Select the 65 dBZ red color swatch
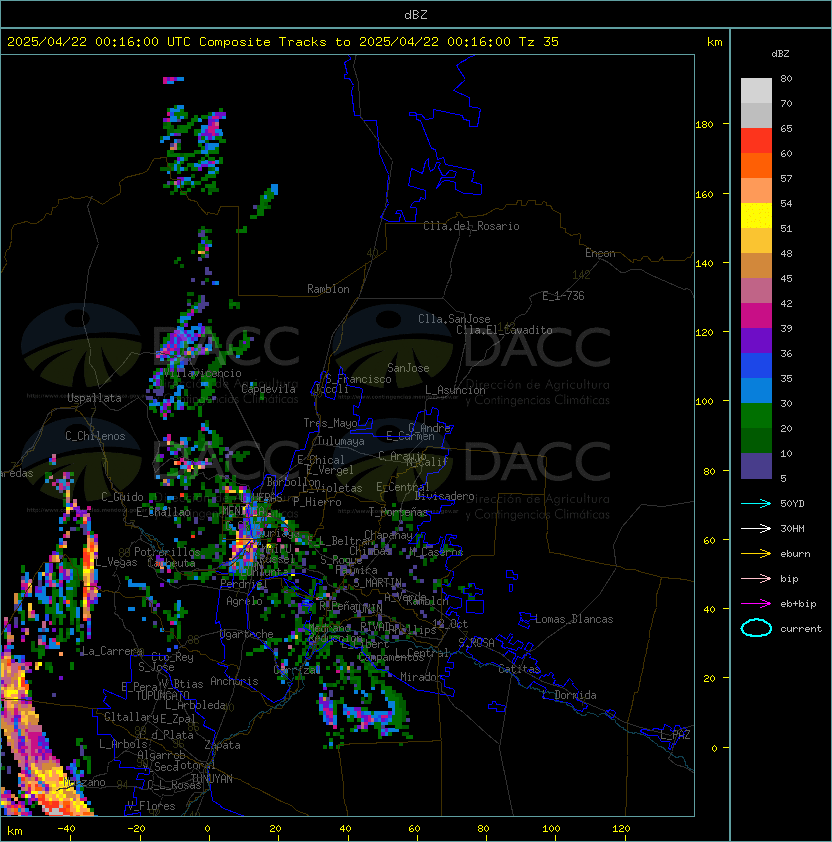832x842 pixels. pos(756,140)
